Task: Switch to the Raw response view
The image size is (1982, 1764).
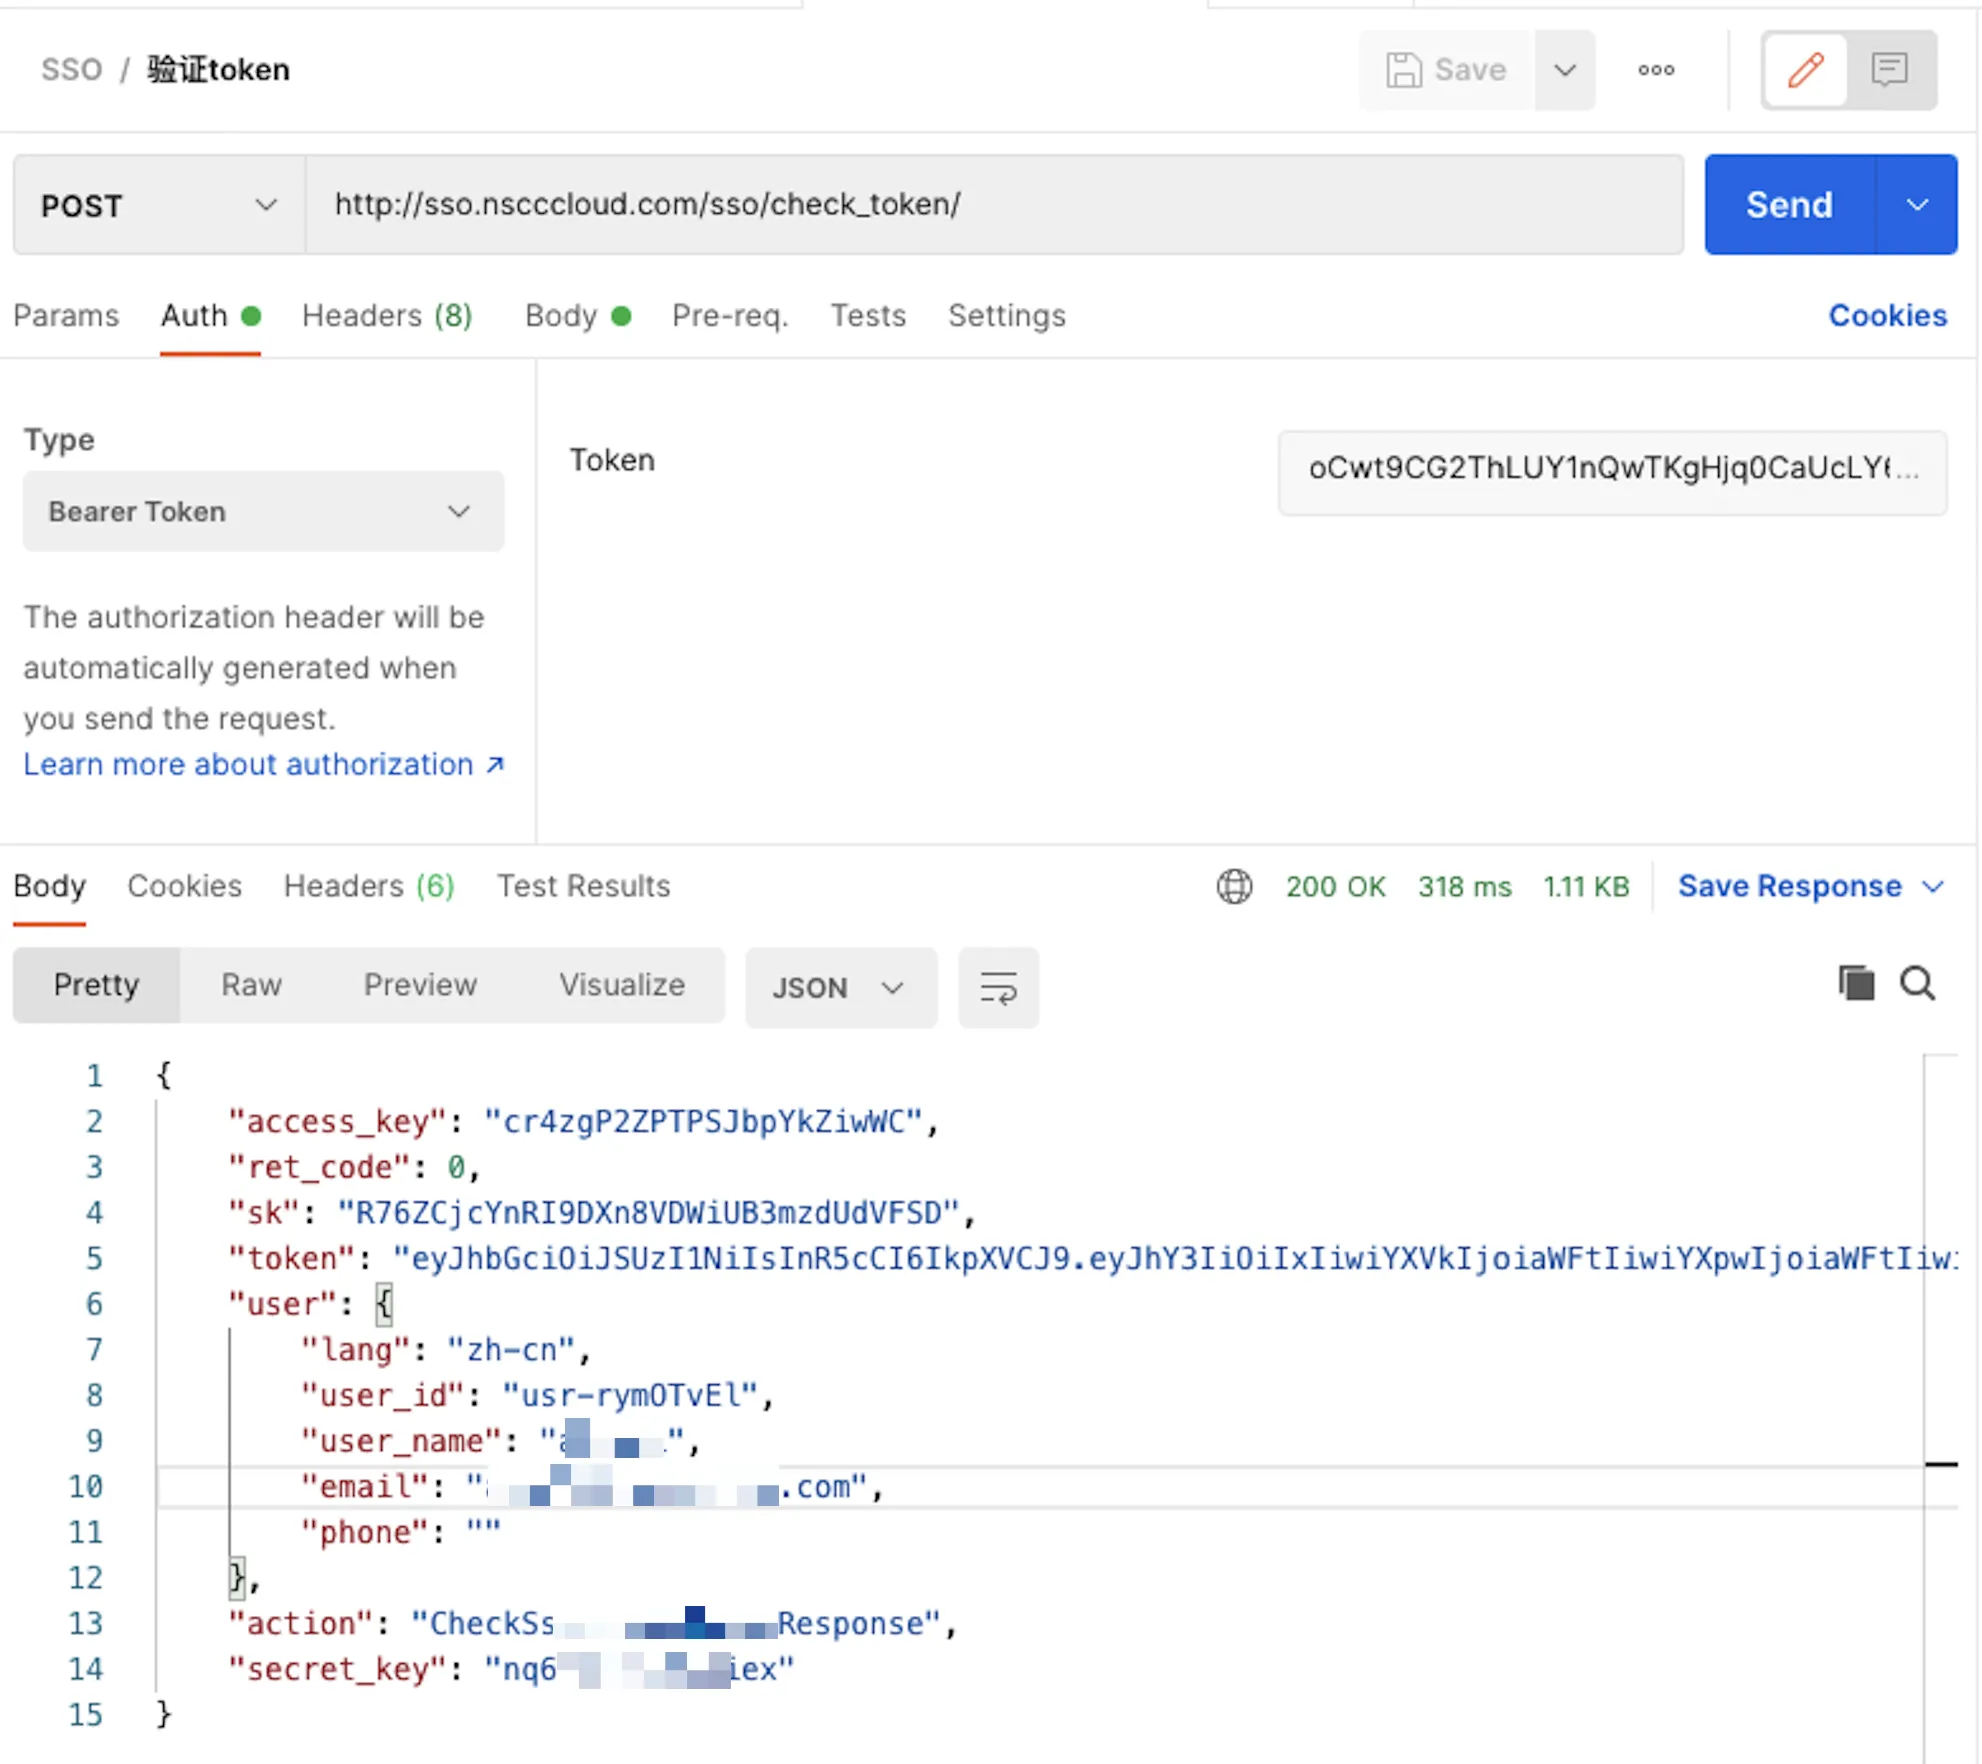Action: click(x=251, y=985)
